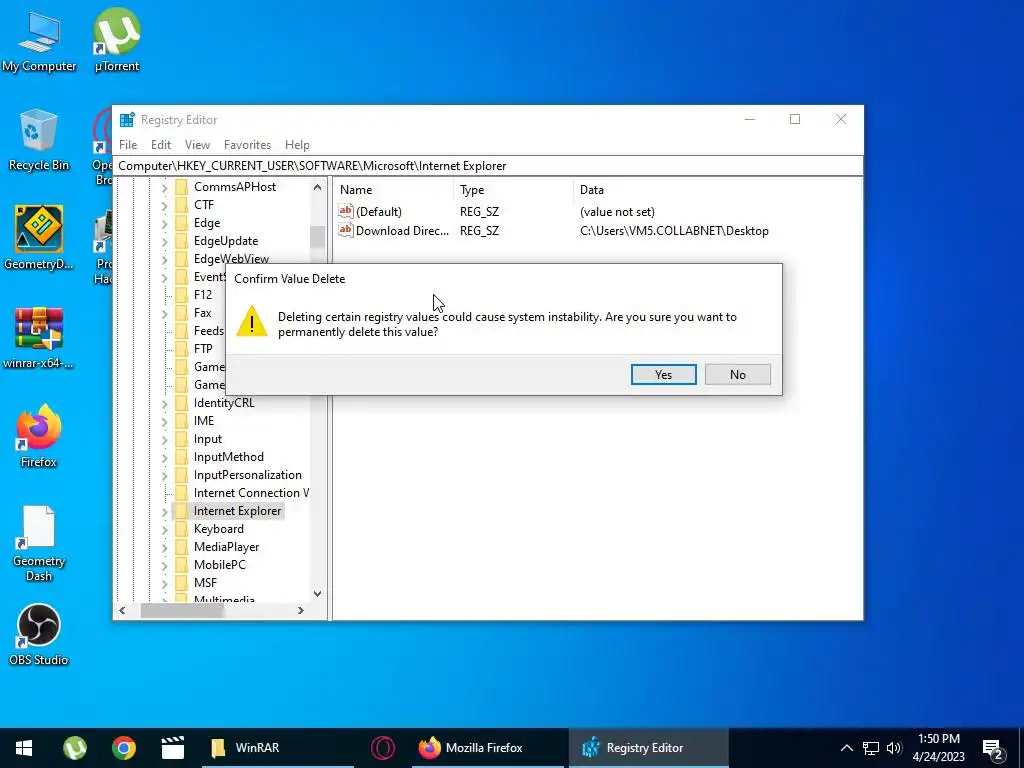Select the MSF folder icon

pyautogui.click(x=181, y=583)
